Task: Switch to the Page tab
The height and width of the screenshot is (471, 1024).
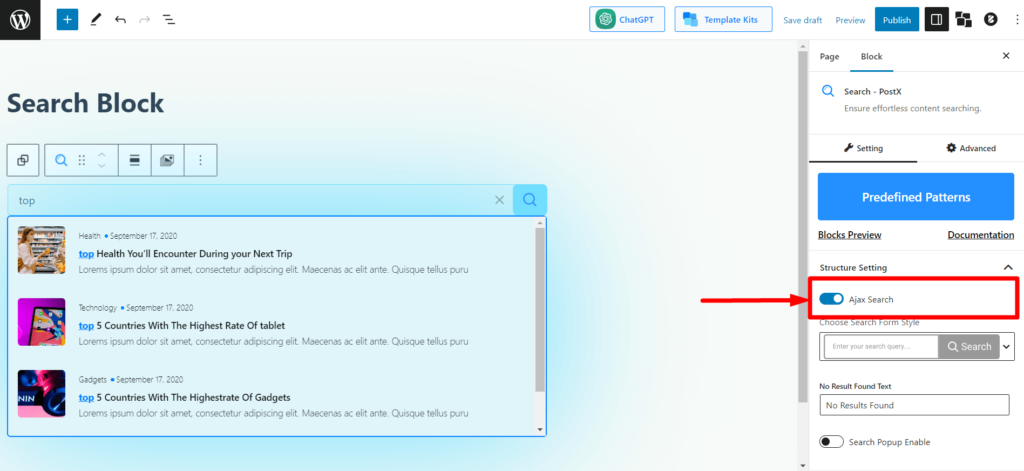Action: click(x=829, y=57)
